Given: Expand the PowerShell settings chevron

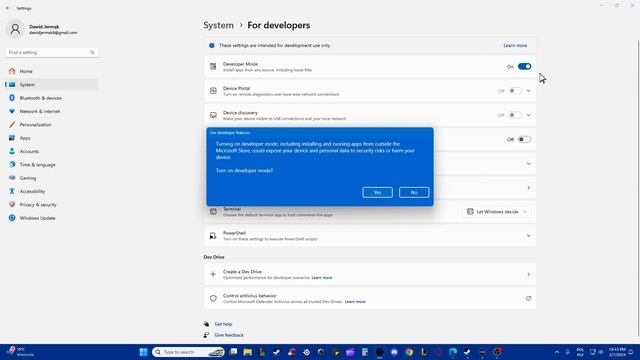Looking at the screenshot, I should coord(529,236).
